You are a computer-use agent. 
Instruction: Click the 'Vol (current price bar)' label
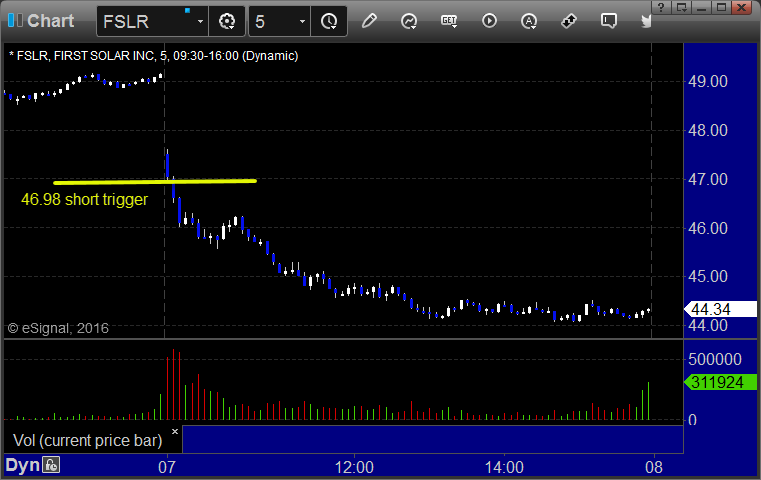(x=87, y=441)
